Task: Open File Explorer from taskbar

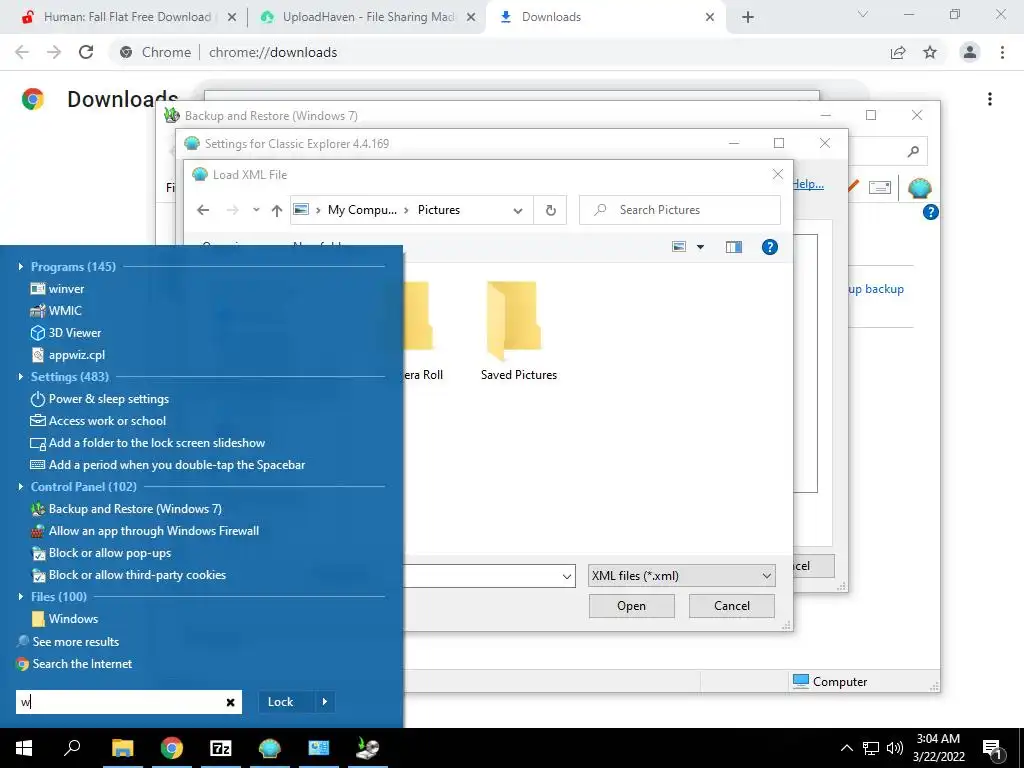Action: click(122, 748)
